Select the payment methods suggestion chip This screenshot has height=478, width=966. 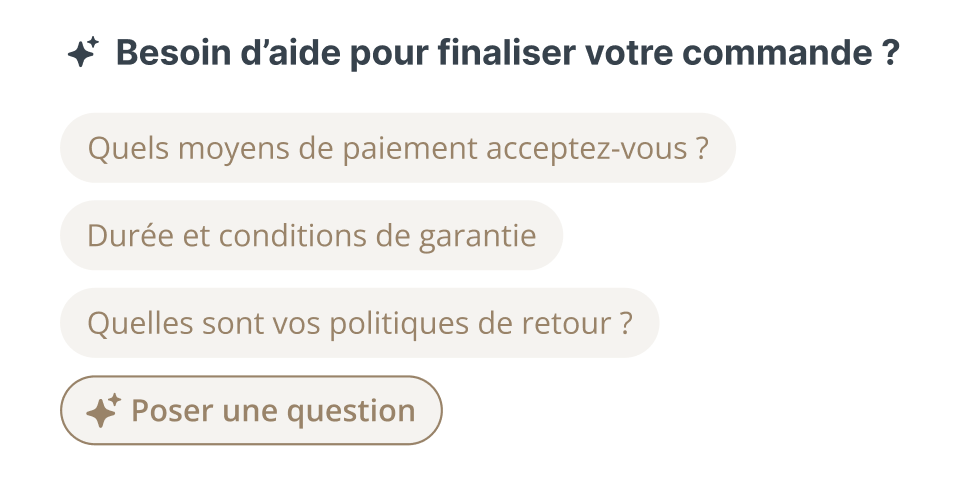click(397, 149)
